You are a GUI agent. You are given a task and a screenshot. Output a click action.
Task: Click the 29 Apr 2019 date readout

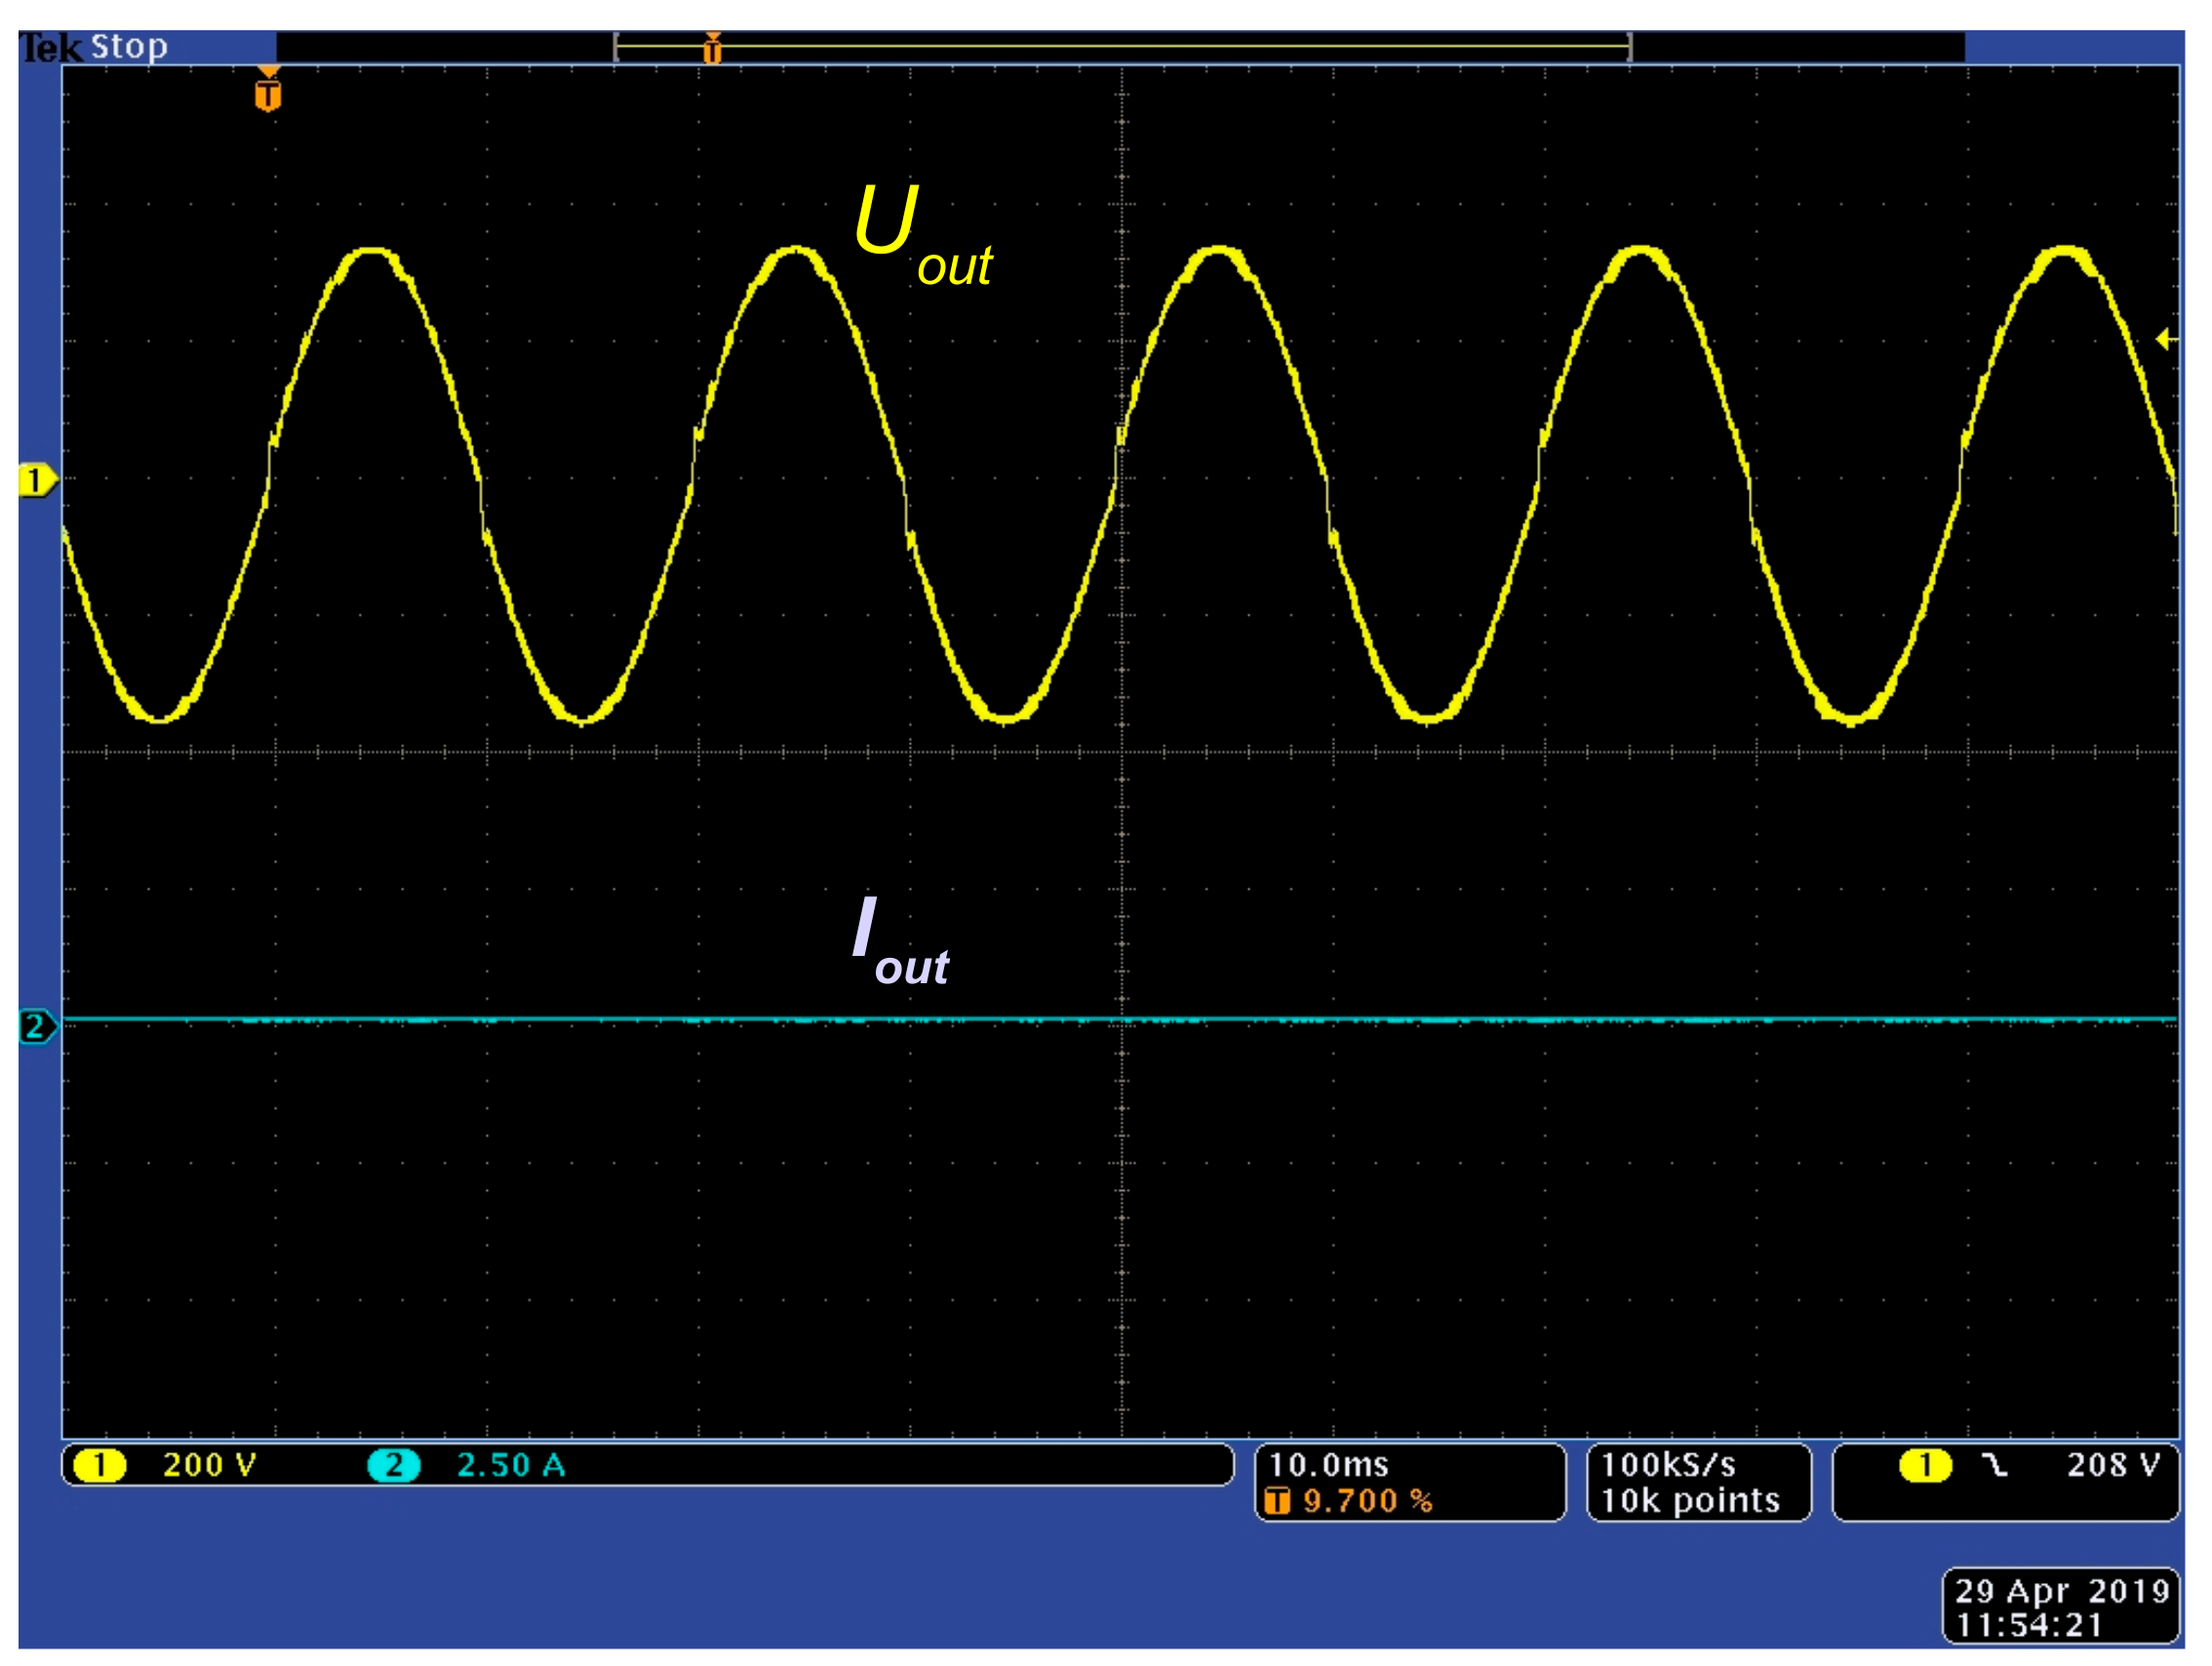2062,1591
